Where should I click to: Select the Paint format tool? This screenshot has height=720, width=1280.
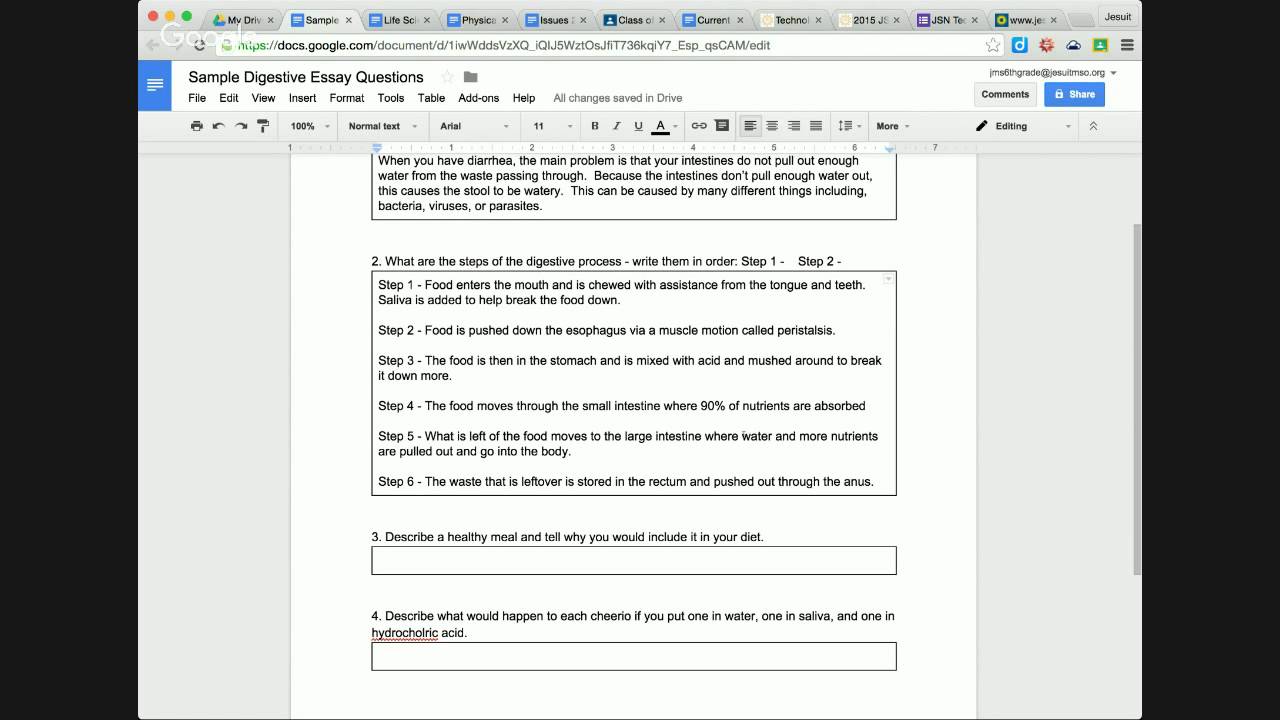(263, 126)
